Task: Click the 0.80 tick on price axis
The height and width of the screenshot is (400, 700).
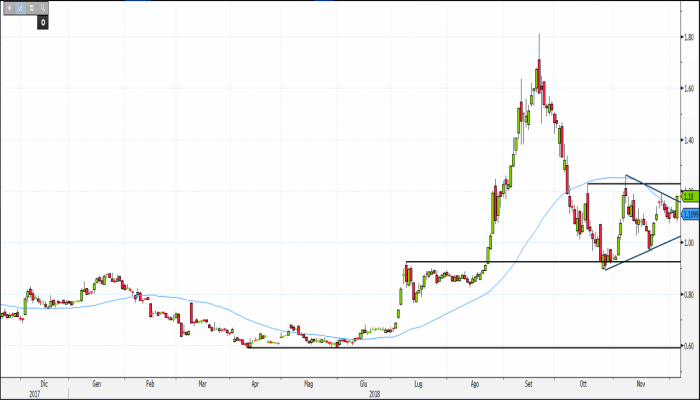Action: (690, 294)
